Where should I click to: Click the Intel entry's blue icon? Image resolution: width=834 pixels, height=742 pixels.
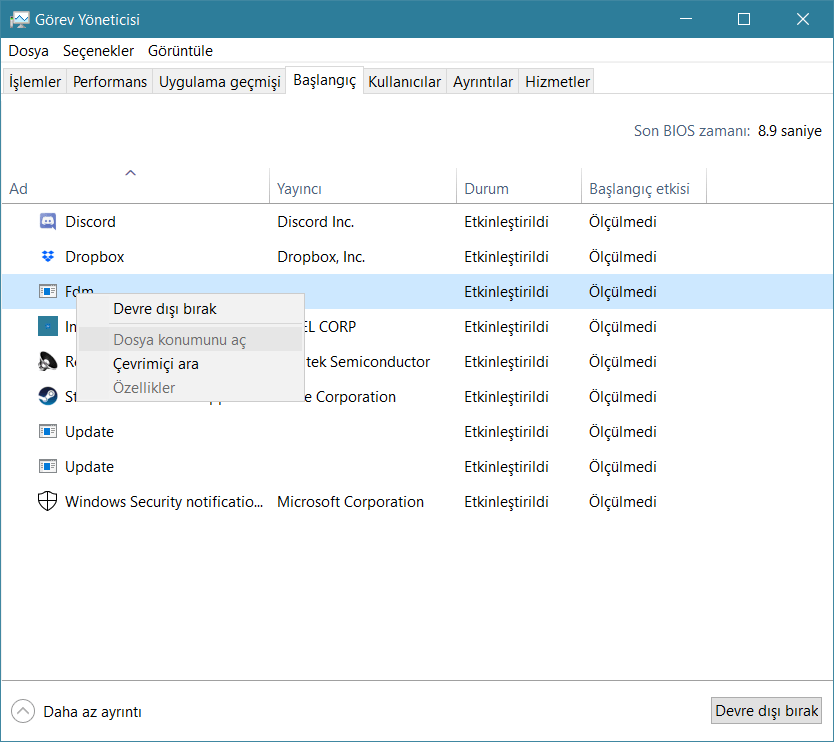tap(48, 327)
